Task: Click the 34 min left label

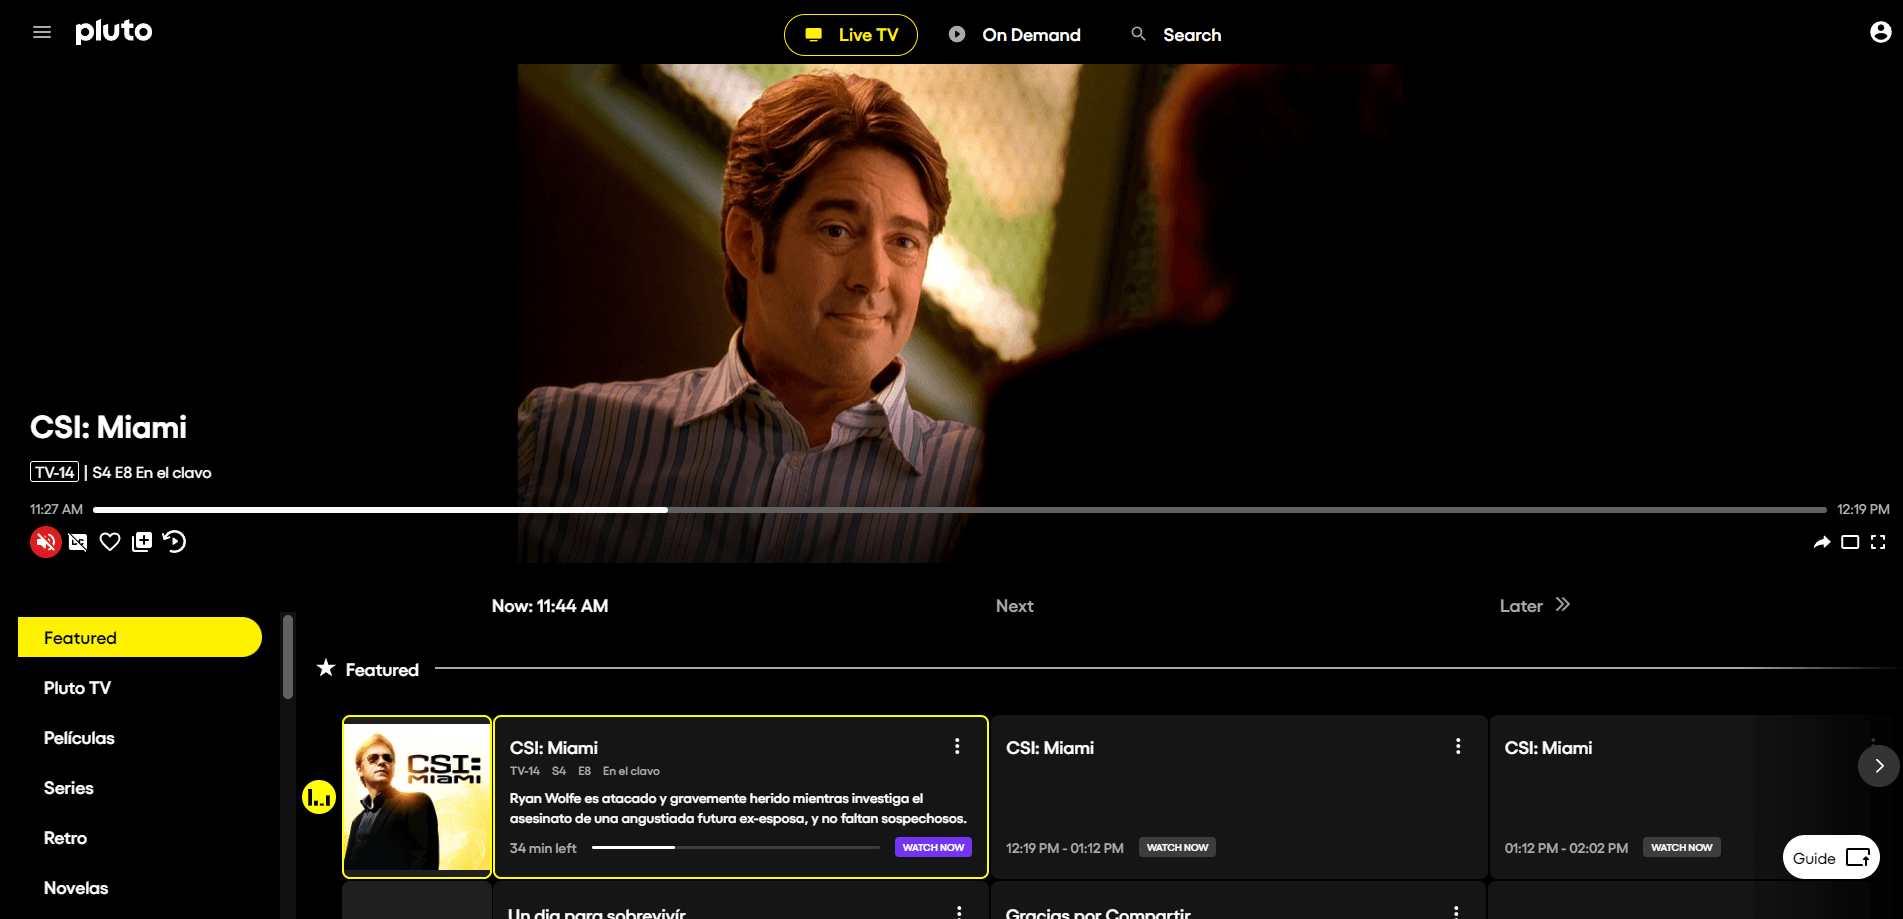Action: pyautogui.click(x=543, y=848)
